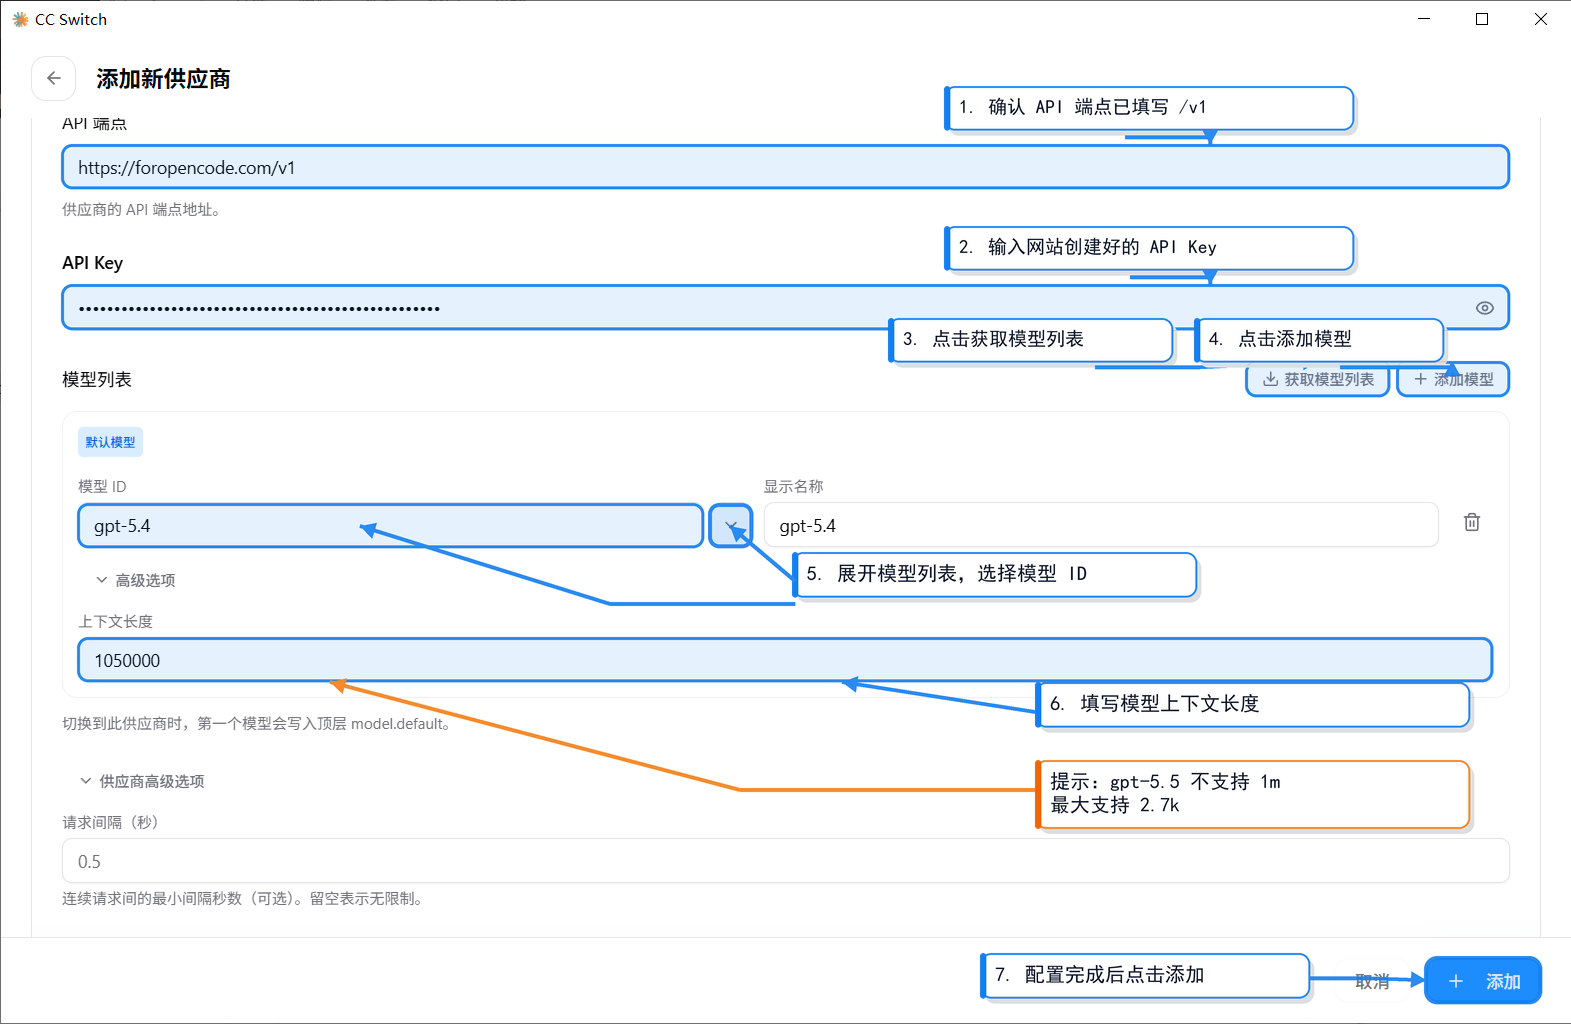Click the 添加新供应商 heading
The width and height of the screenshot is (1571, 1024).
click(x=163, y=79)
